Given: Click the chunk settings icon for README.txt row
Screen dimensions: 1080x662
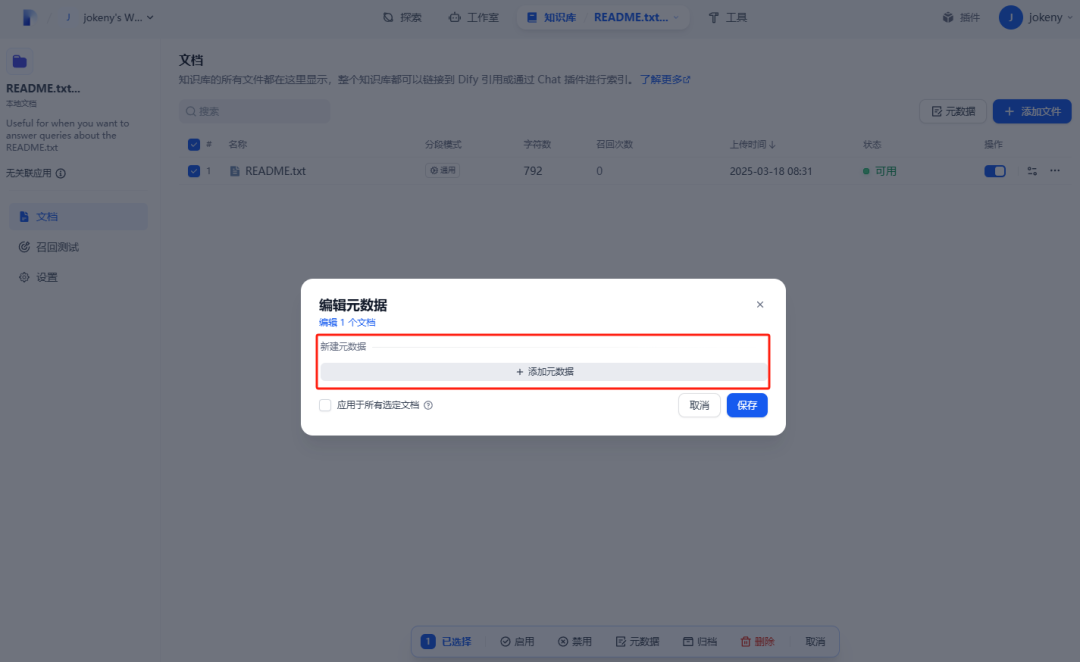Looking at the screenshot, I should pos(1031,171).
